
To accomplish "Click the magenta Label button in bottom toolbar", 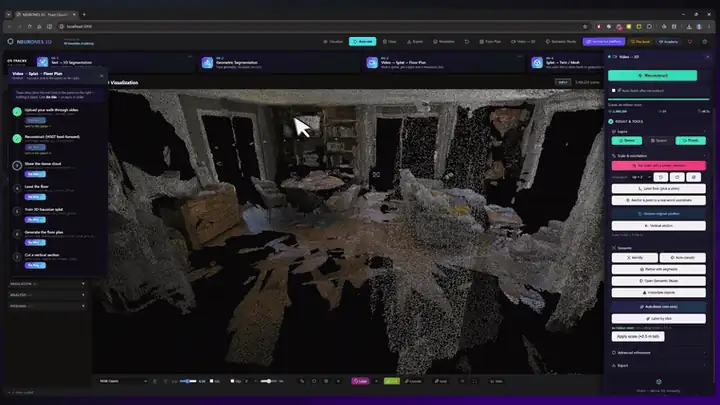I will (360, 381).
